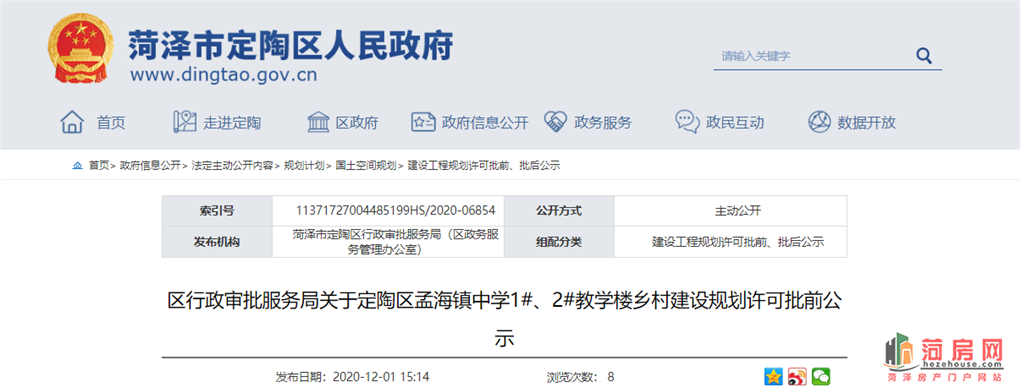Click the 发布机构 table header cell
Screen dimensions: 1020x387
click(217, 242)
